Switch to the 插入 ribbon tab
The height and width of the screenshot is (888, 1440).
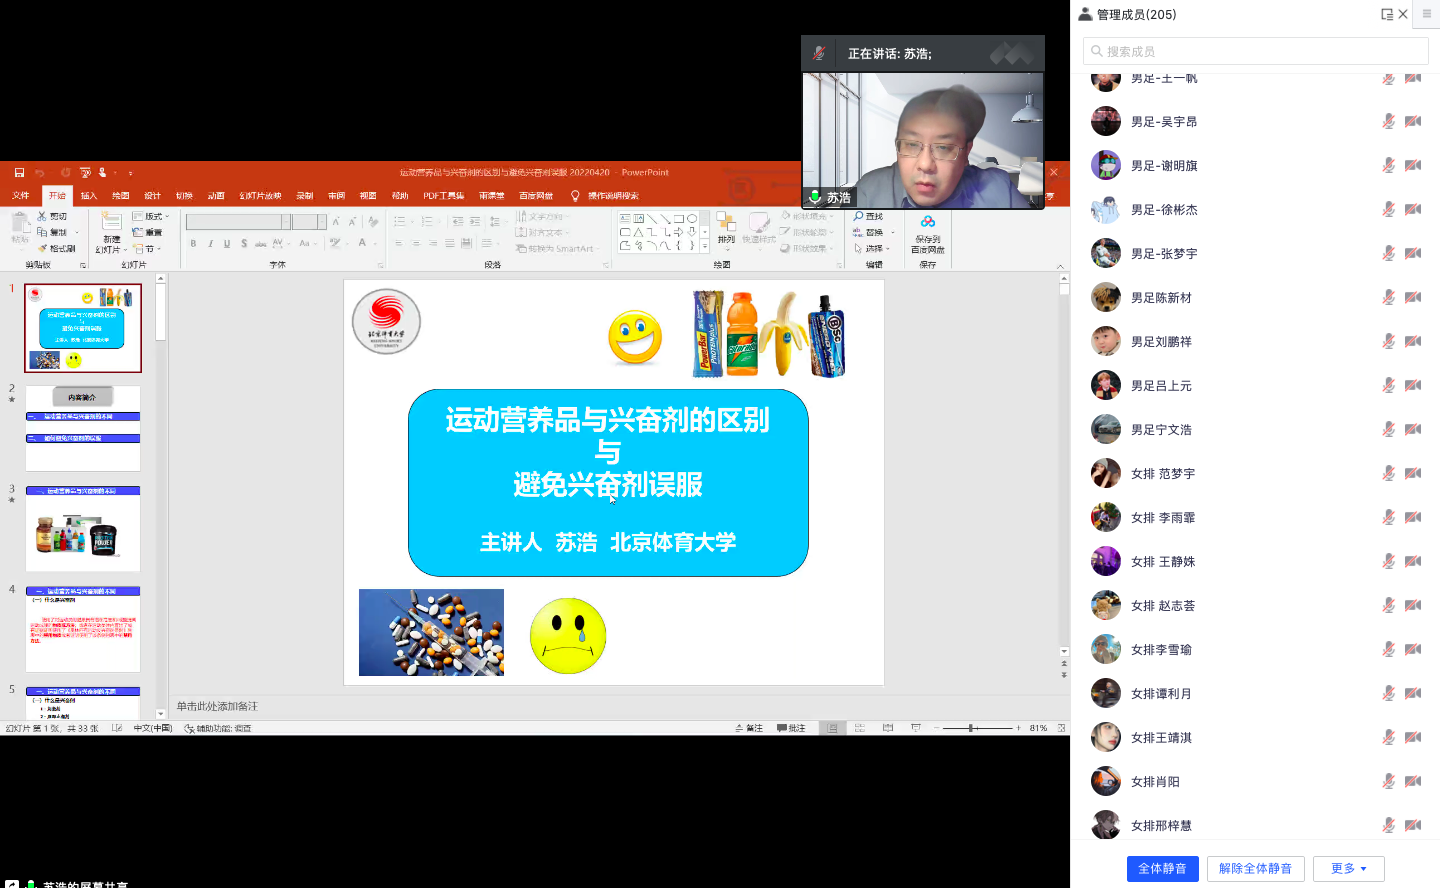pyautogui.click(x=87, y=195)
